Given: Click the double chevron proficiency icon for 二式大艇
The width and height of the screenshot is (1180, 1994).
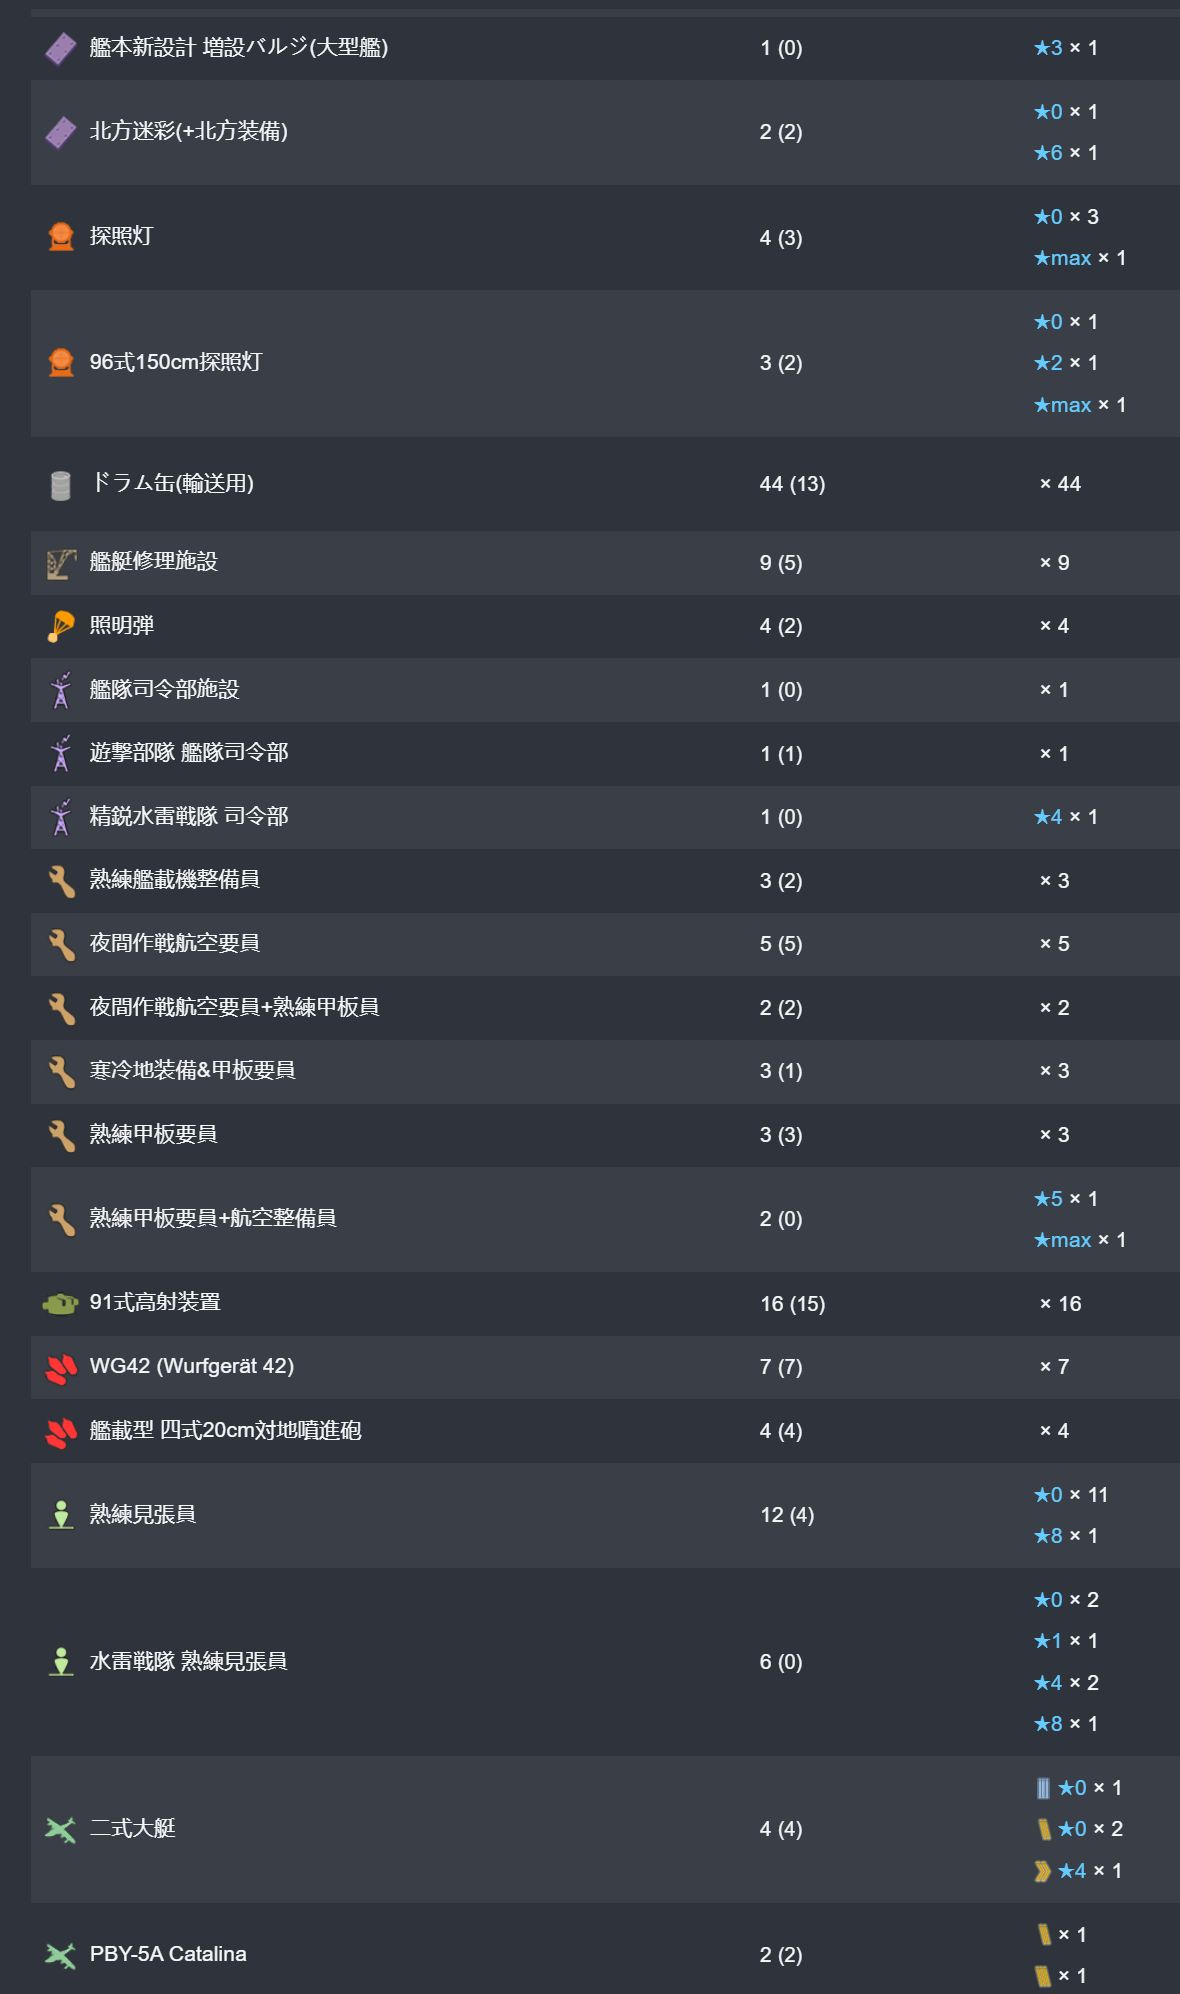Looking at the screenshot, I should (x=1043, y=1871).
